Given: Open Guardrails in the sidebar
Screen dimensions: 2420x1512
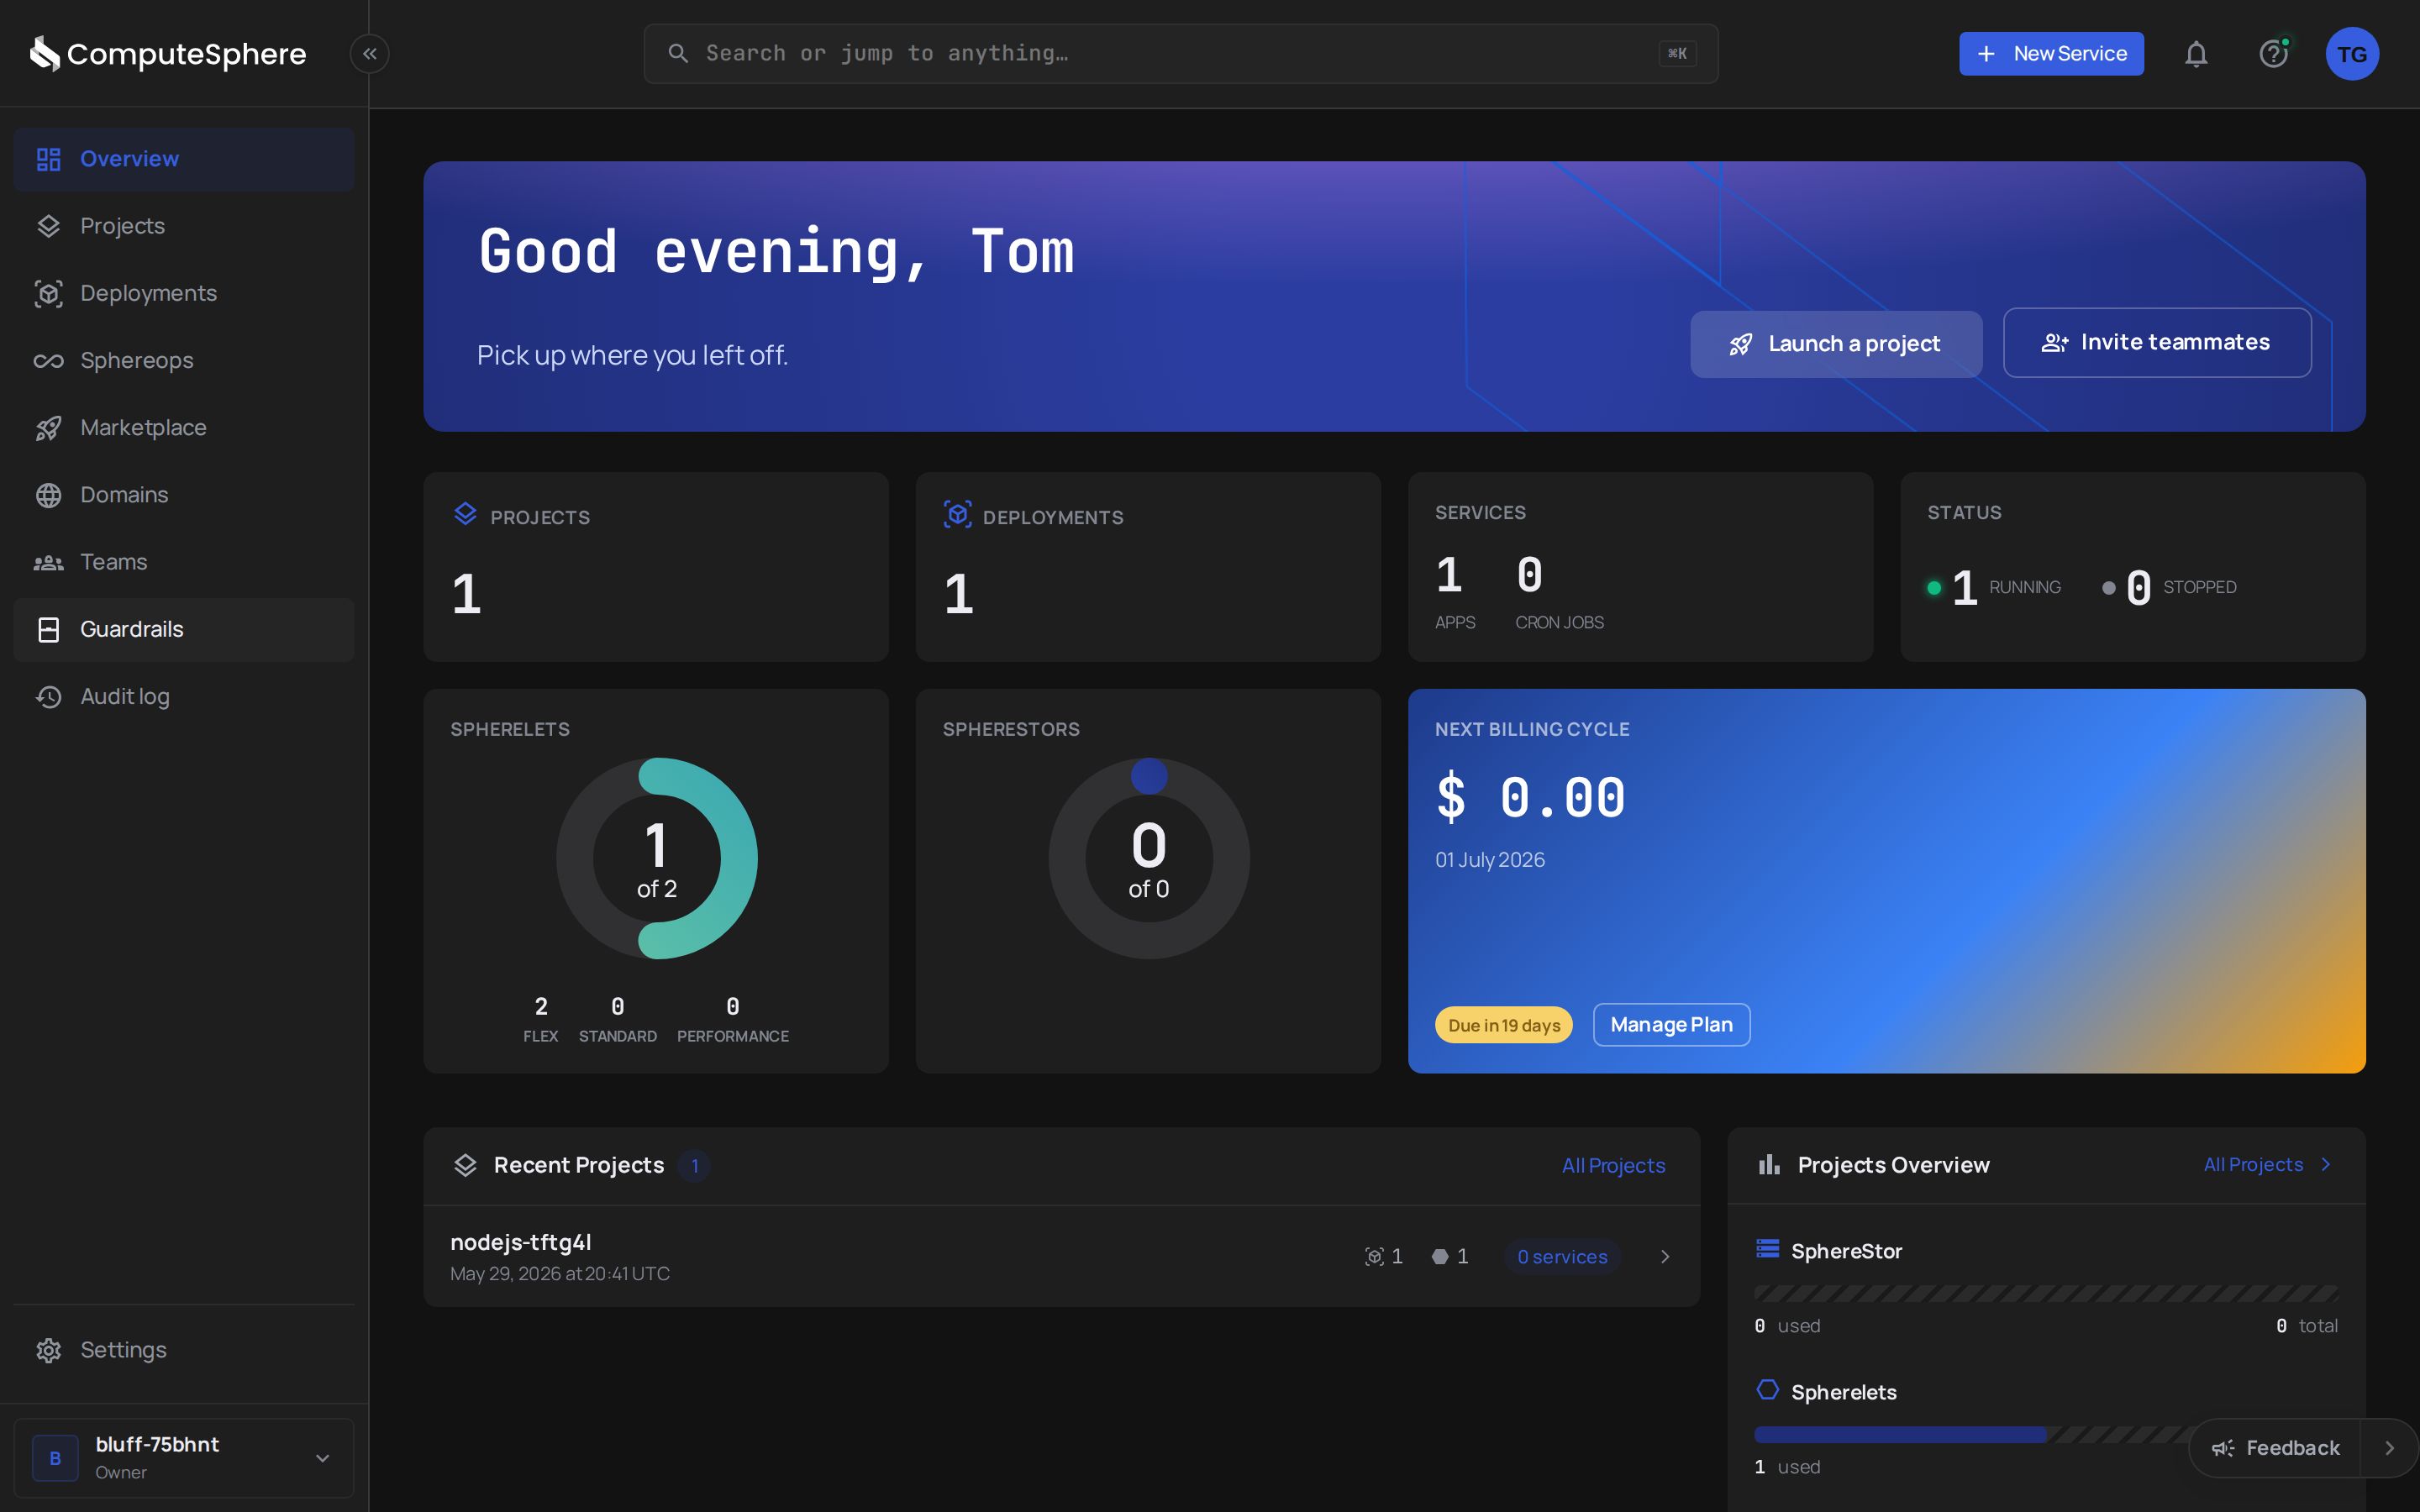Looking at the screenshot, I should click(184, 629).
